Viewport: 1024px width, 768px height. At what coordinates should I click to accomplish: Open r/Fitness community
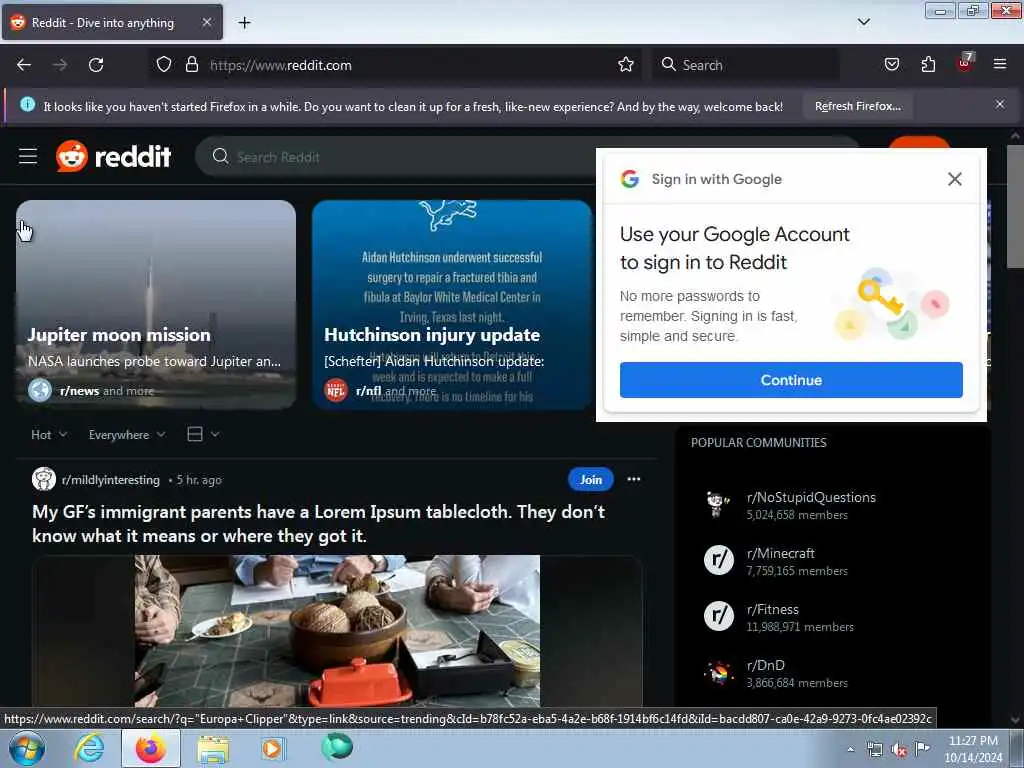(x=773, y=610)
